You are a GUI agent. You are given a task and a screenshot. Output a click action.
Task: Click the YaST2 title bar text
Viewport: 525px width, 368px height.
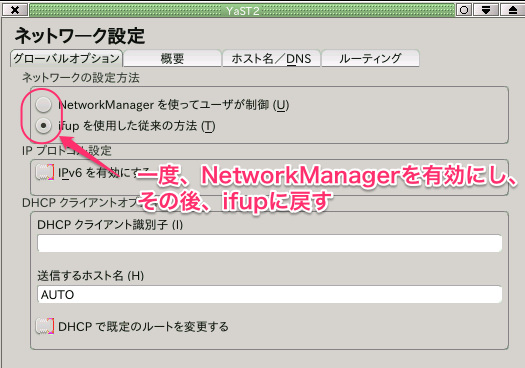pos(242,11)
